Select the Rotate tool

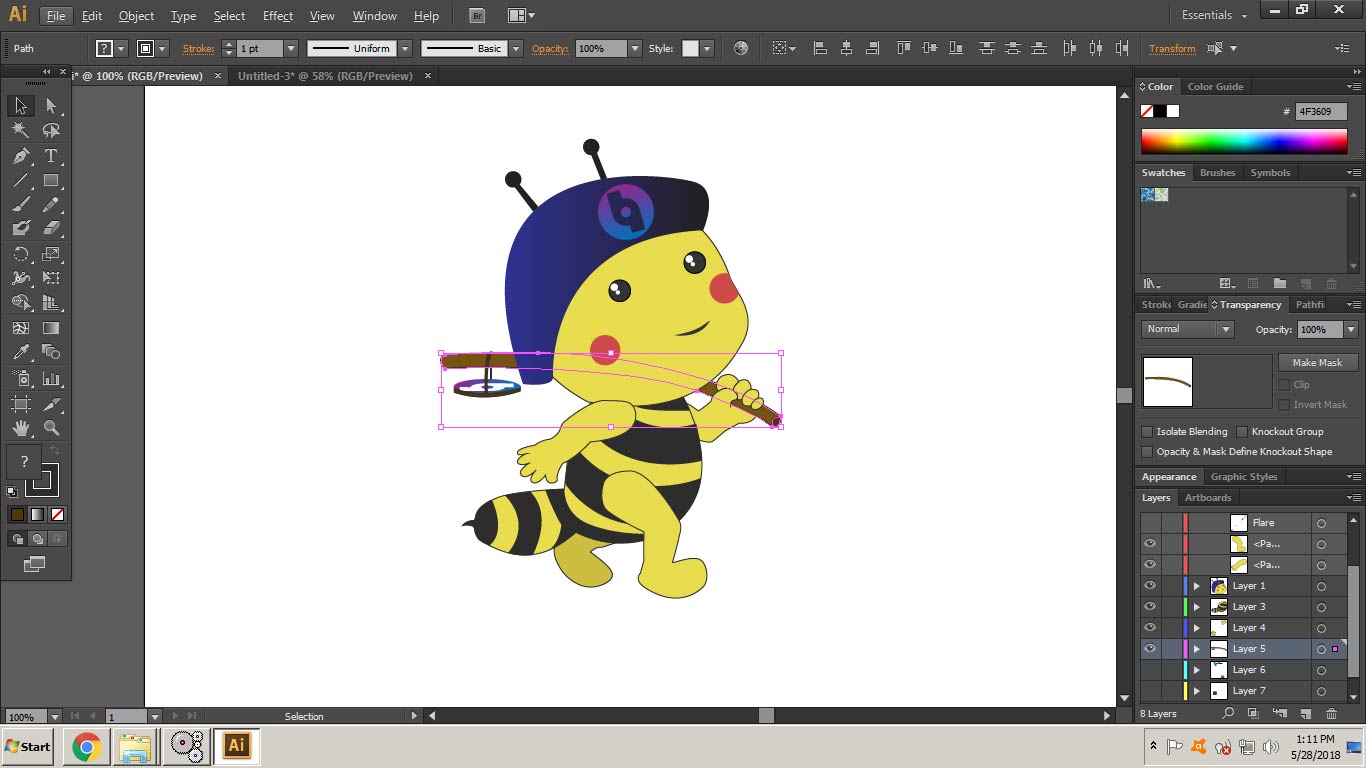[x=21, y=254]
